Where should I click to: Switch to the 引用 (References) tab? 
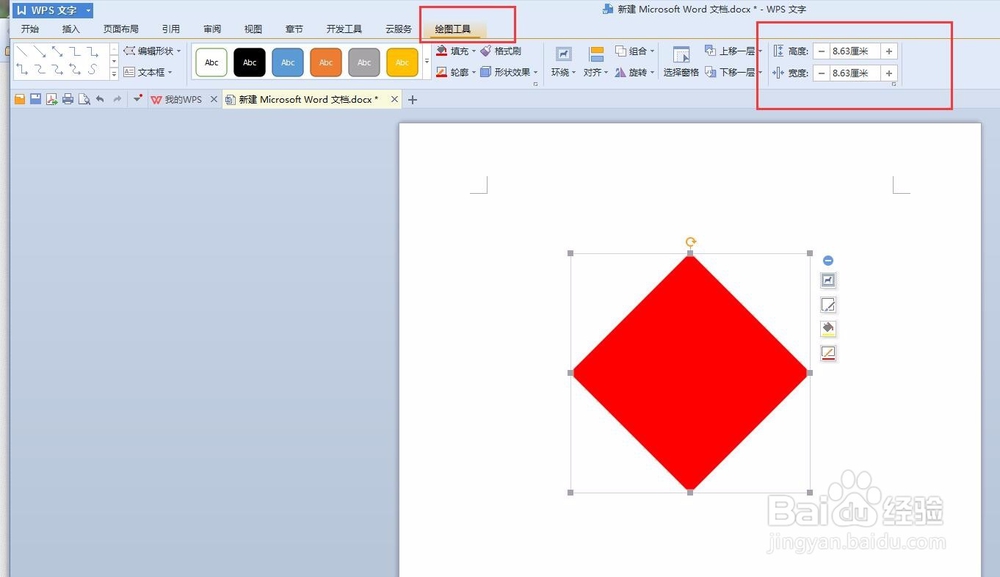coord(170,29)
